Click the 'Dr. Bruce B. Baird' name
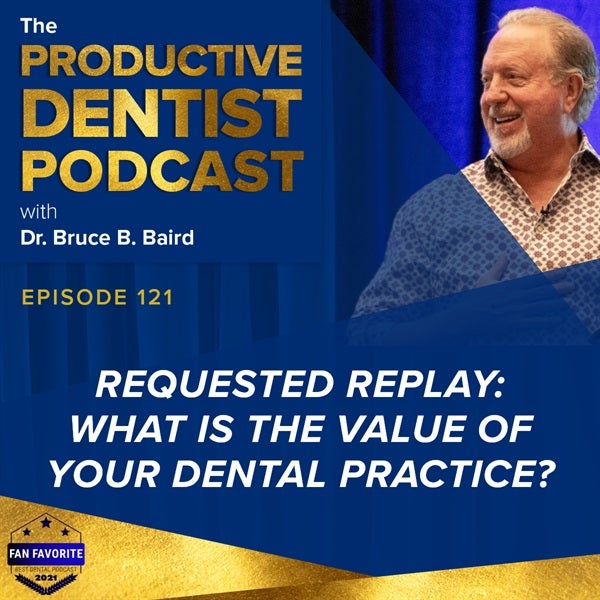This screenshot has width=600, height=600. click(107, 238)
